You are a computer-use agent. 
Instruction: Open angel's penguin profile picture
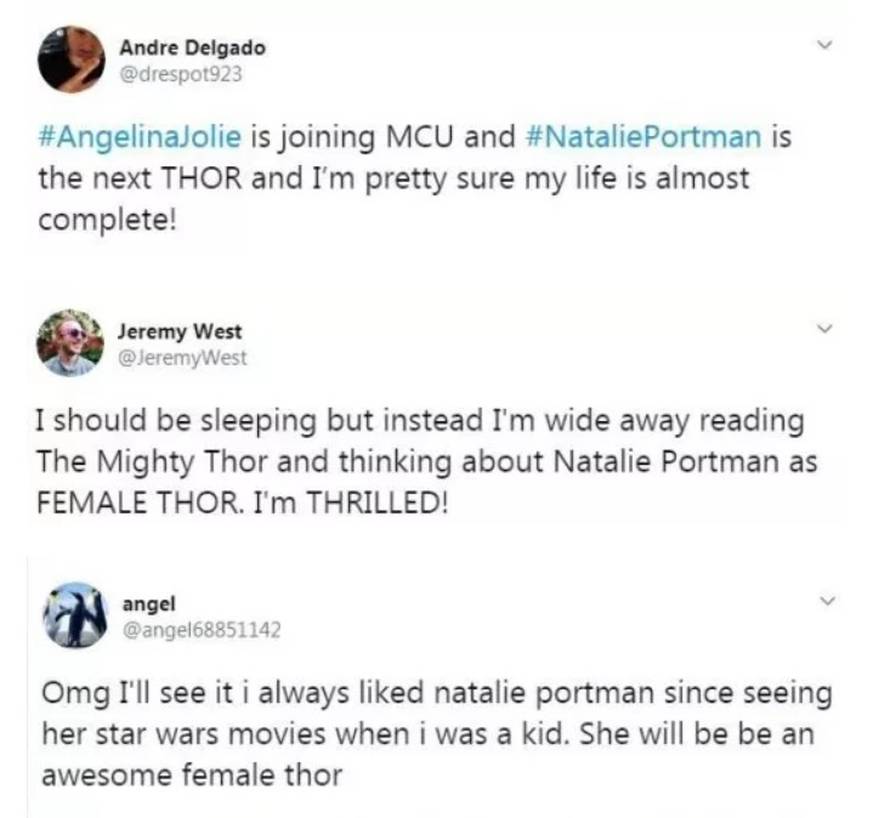tap(76, 611)
